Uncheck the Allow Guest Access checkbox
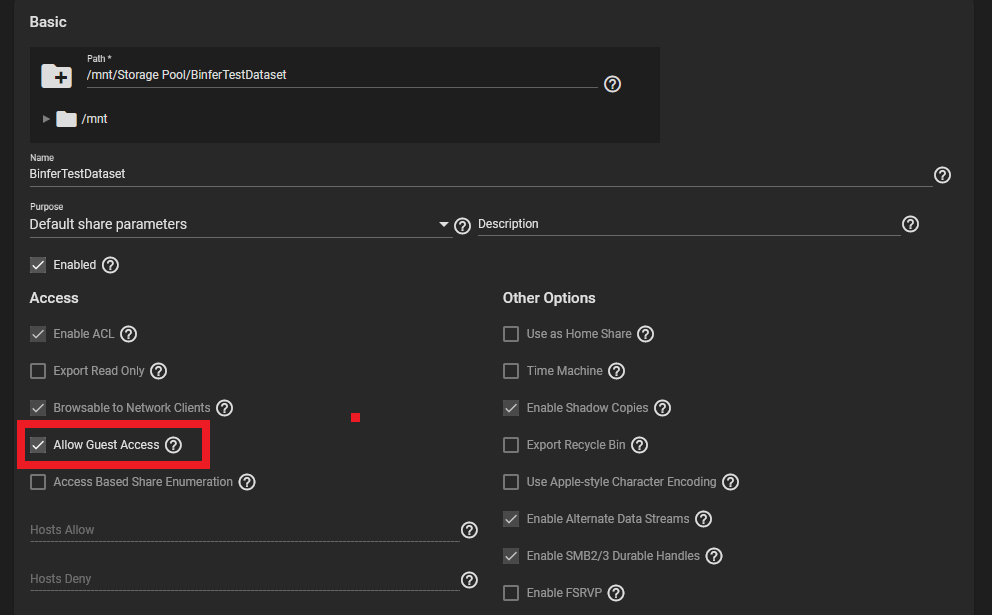 click(38, 445)
